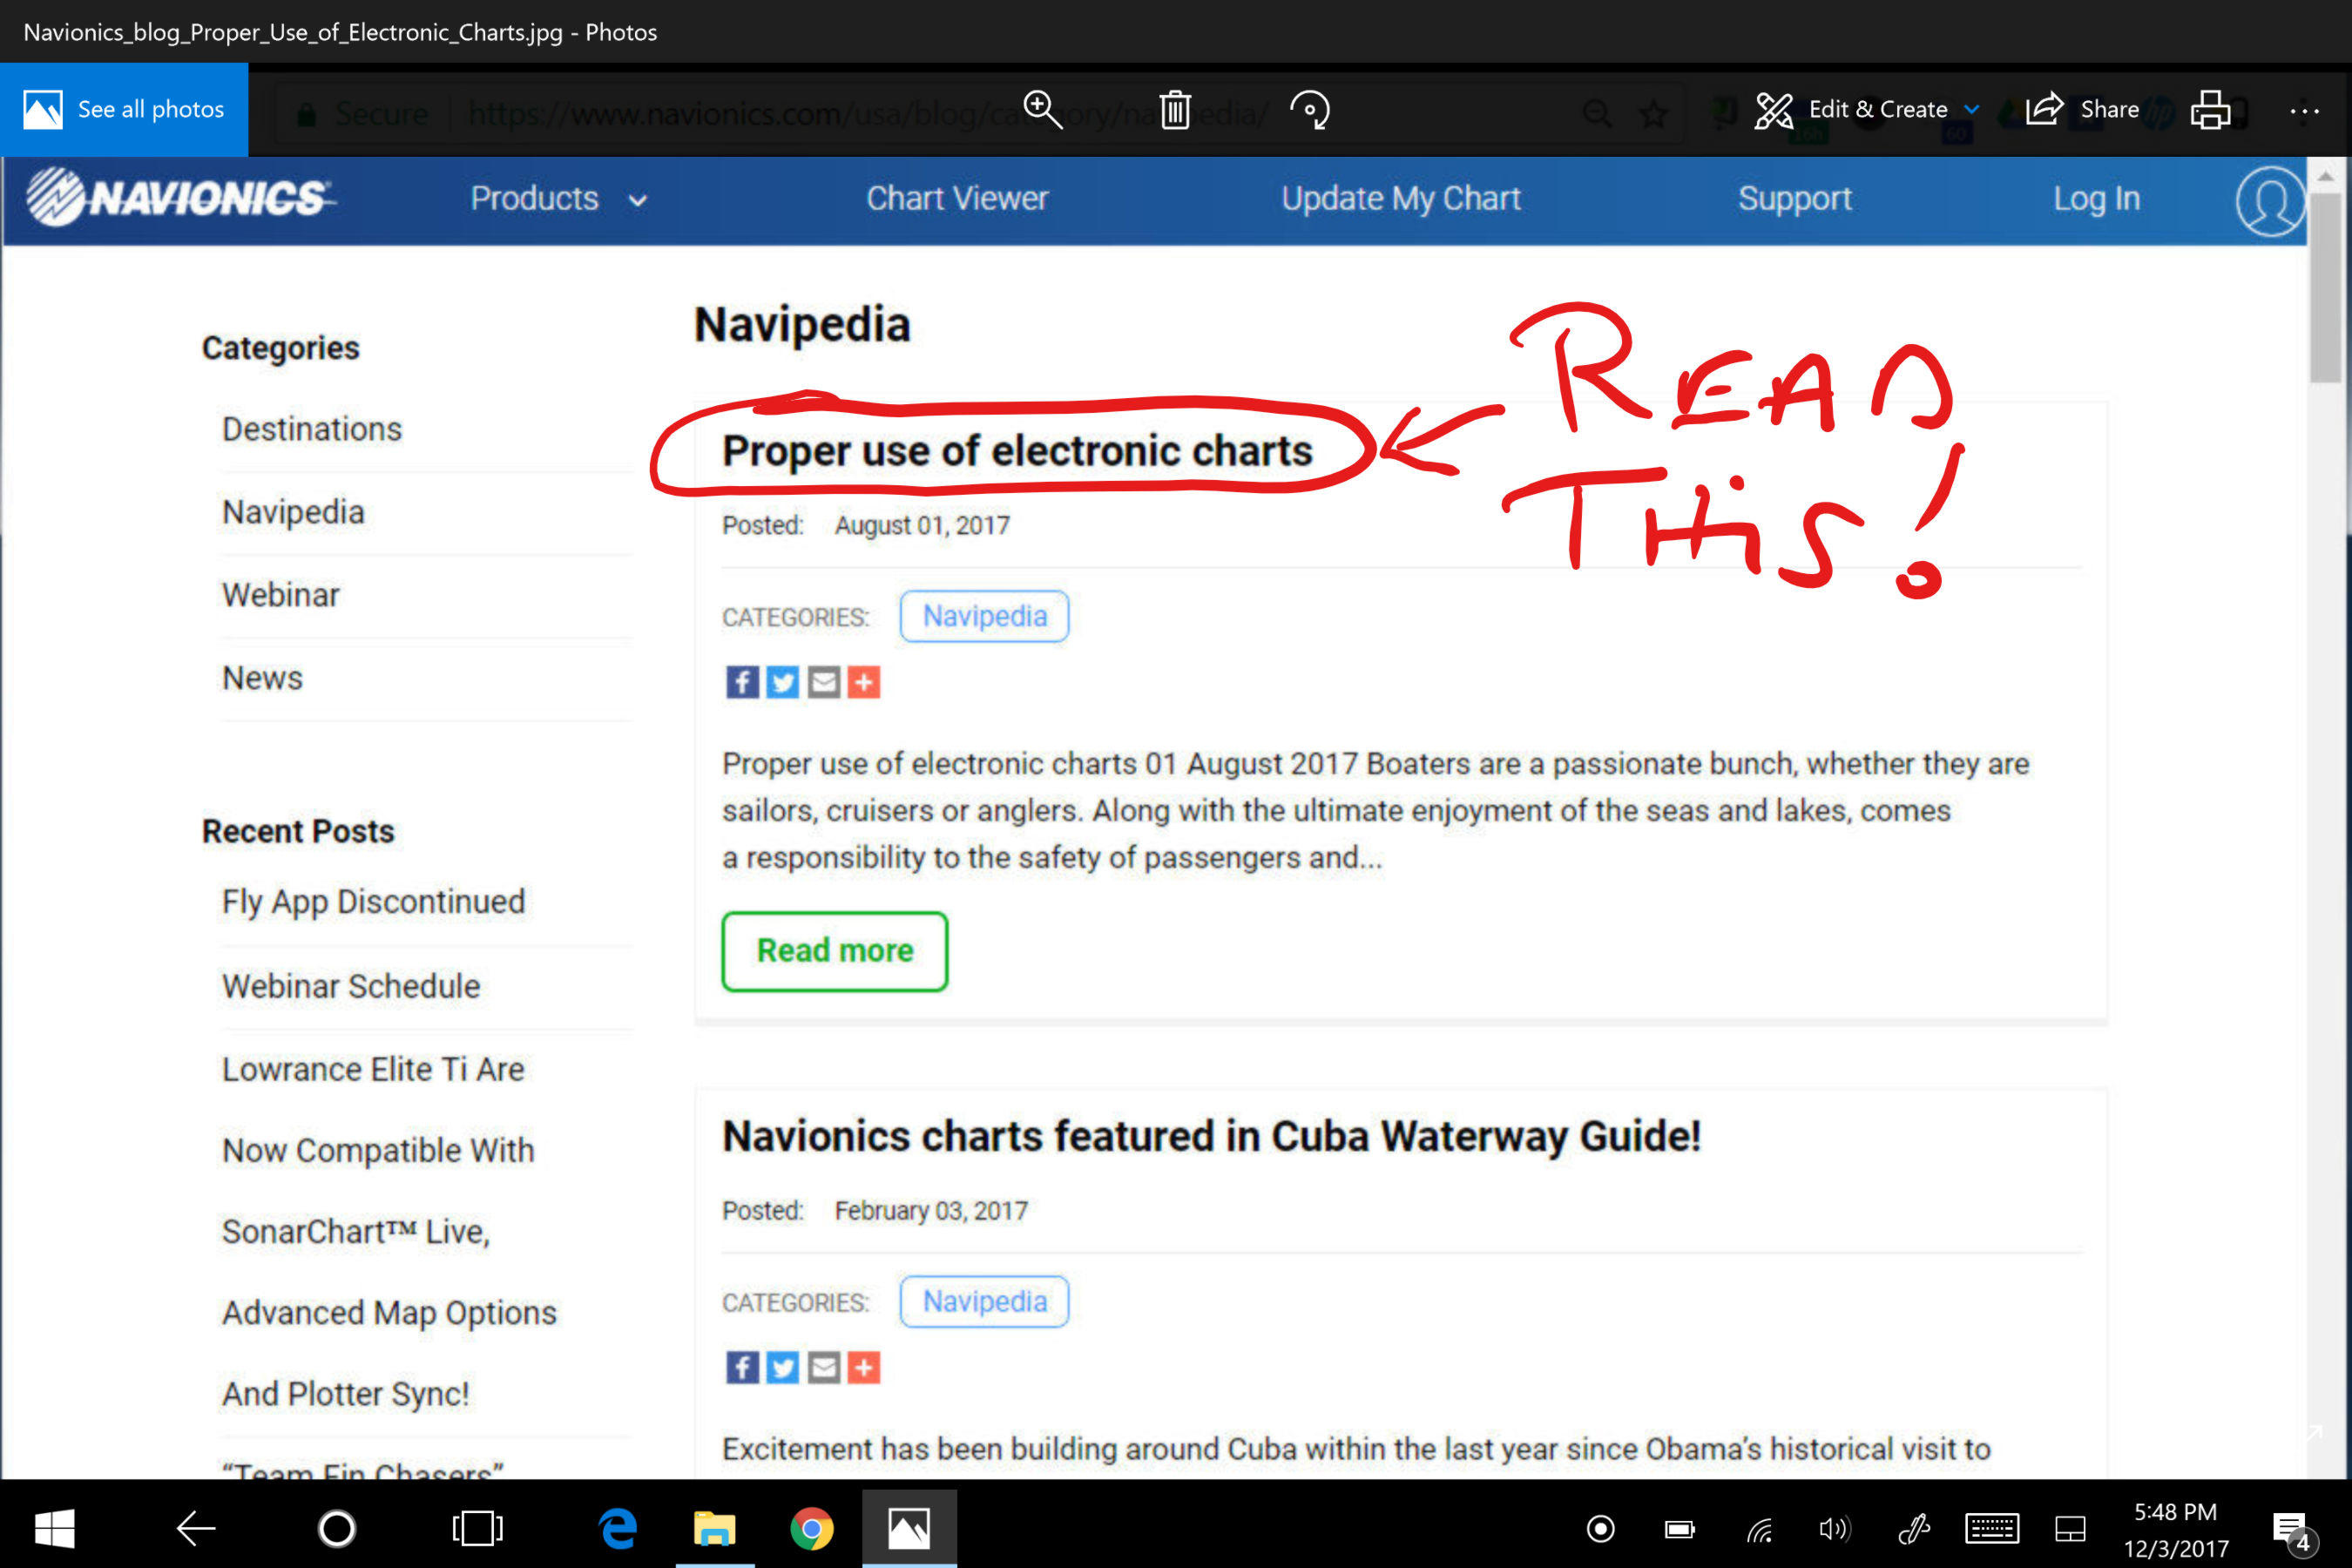Open the more options ellipsis menu
Viewport: 2352px width, 1568px height.
click(2304, 110)
